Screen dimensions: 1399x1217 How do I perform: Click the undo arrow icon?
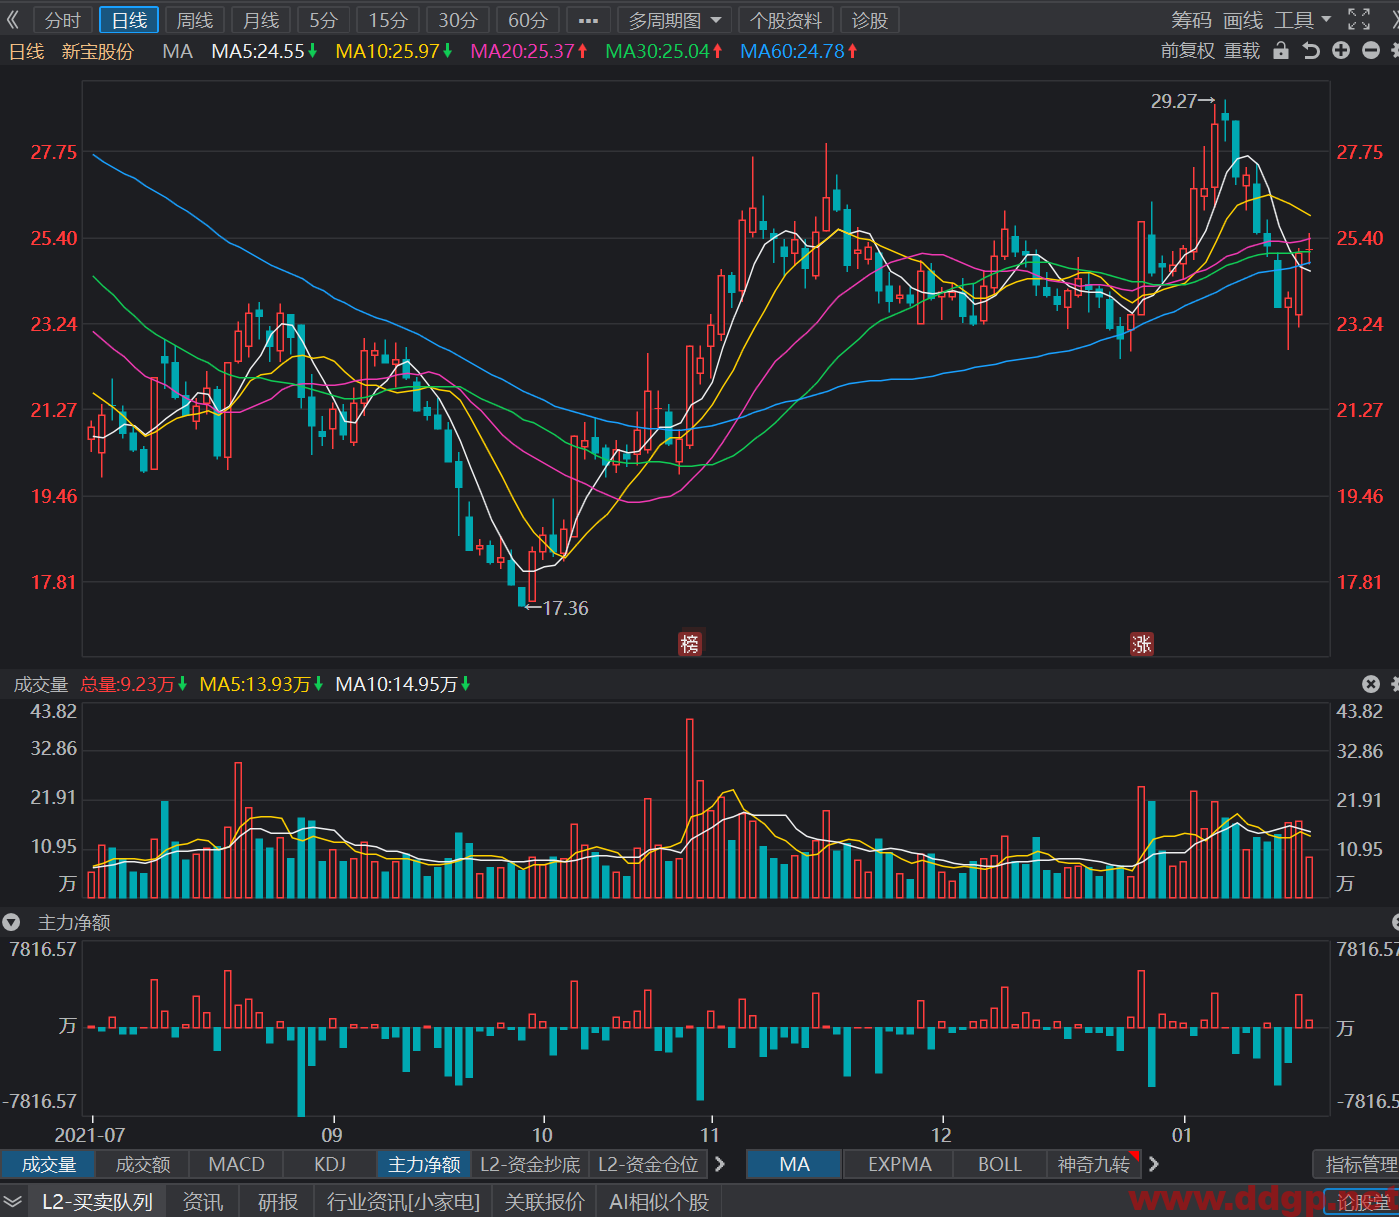[x=1311, y=51]
